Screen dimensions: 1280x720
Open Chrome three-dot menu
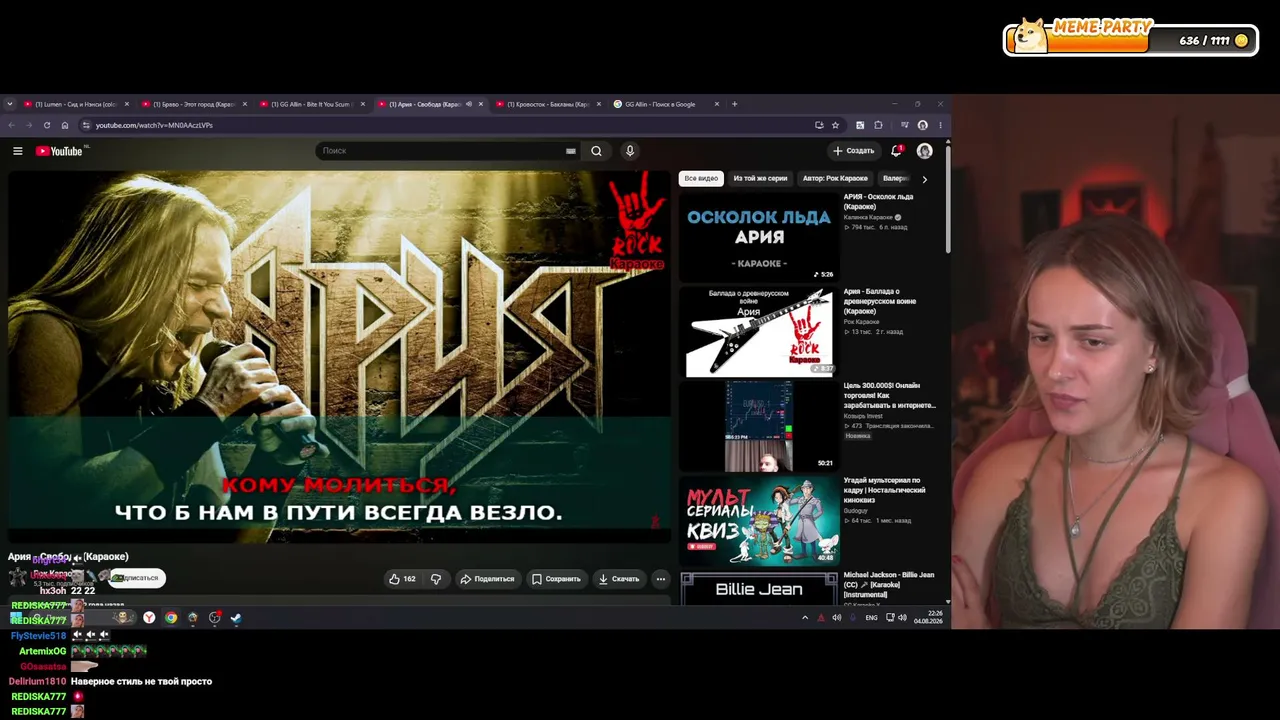point(940,125)
